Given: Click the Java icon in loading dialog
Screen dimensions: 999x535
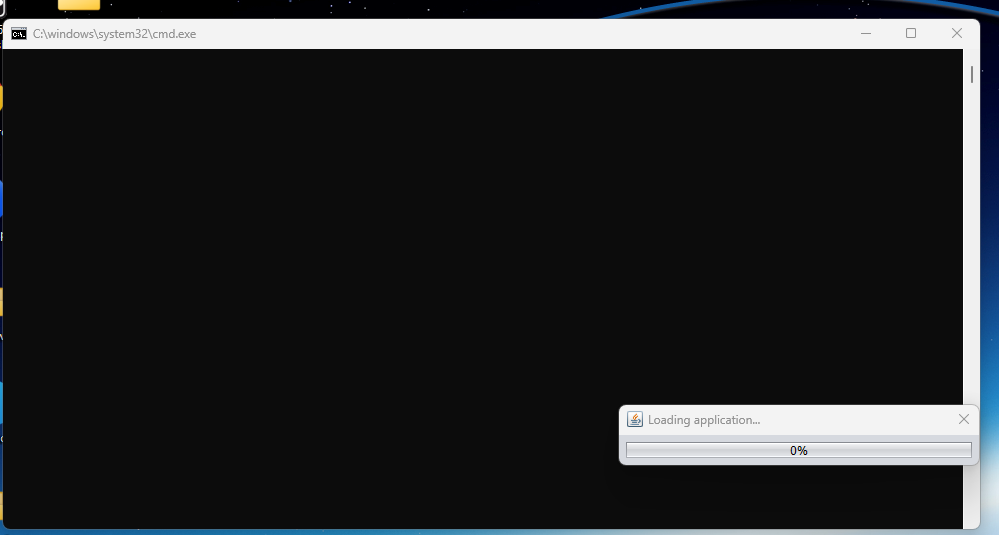Looking at the screenshot, I should click(634, 420).
